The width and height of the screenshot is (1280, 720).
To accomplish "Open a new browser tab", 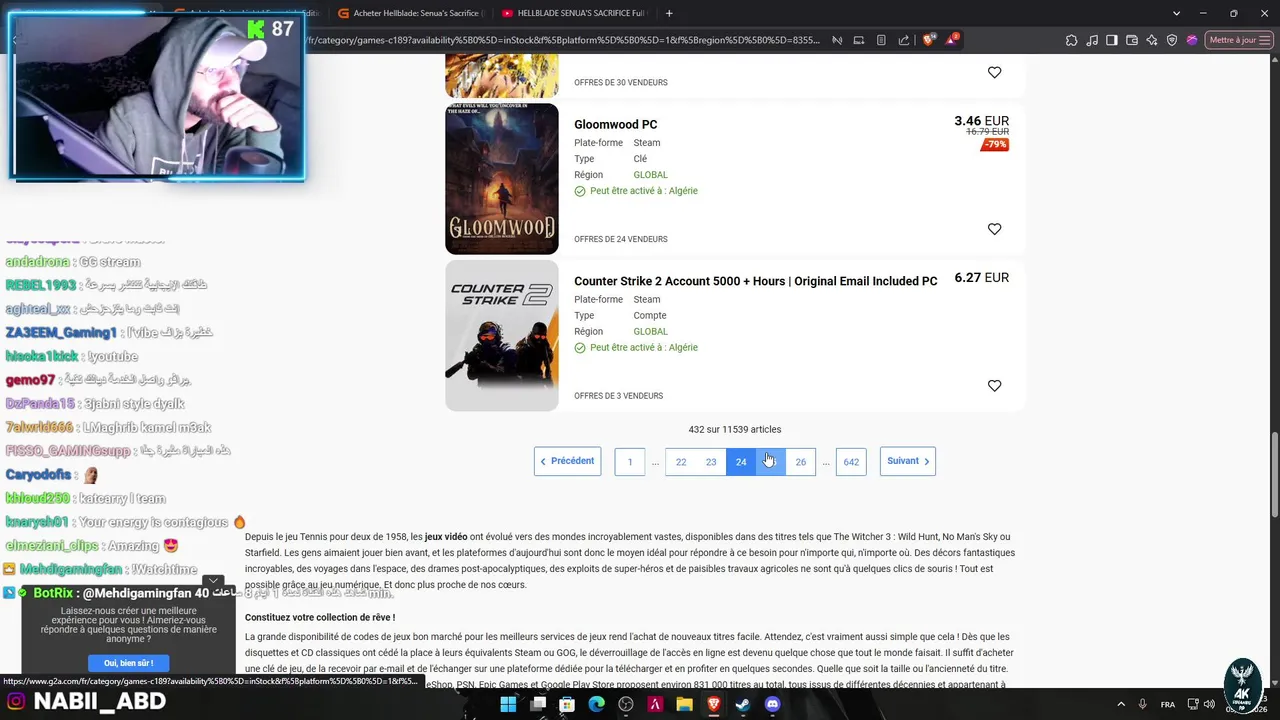I will click(669, 13).
